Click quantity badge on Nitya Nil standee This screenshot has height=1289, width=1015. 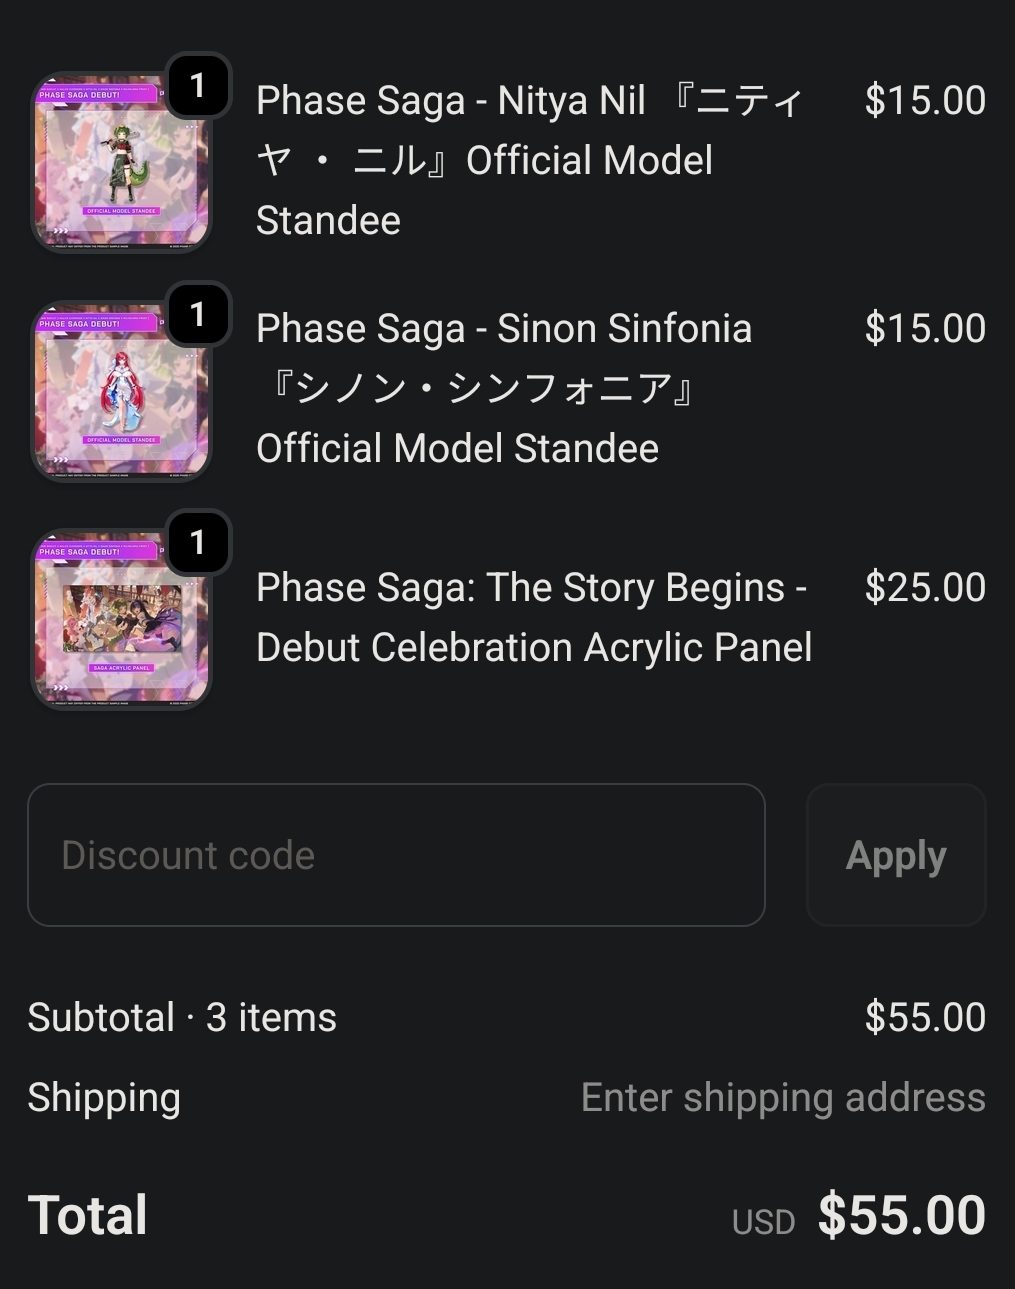198,87
